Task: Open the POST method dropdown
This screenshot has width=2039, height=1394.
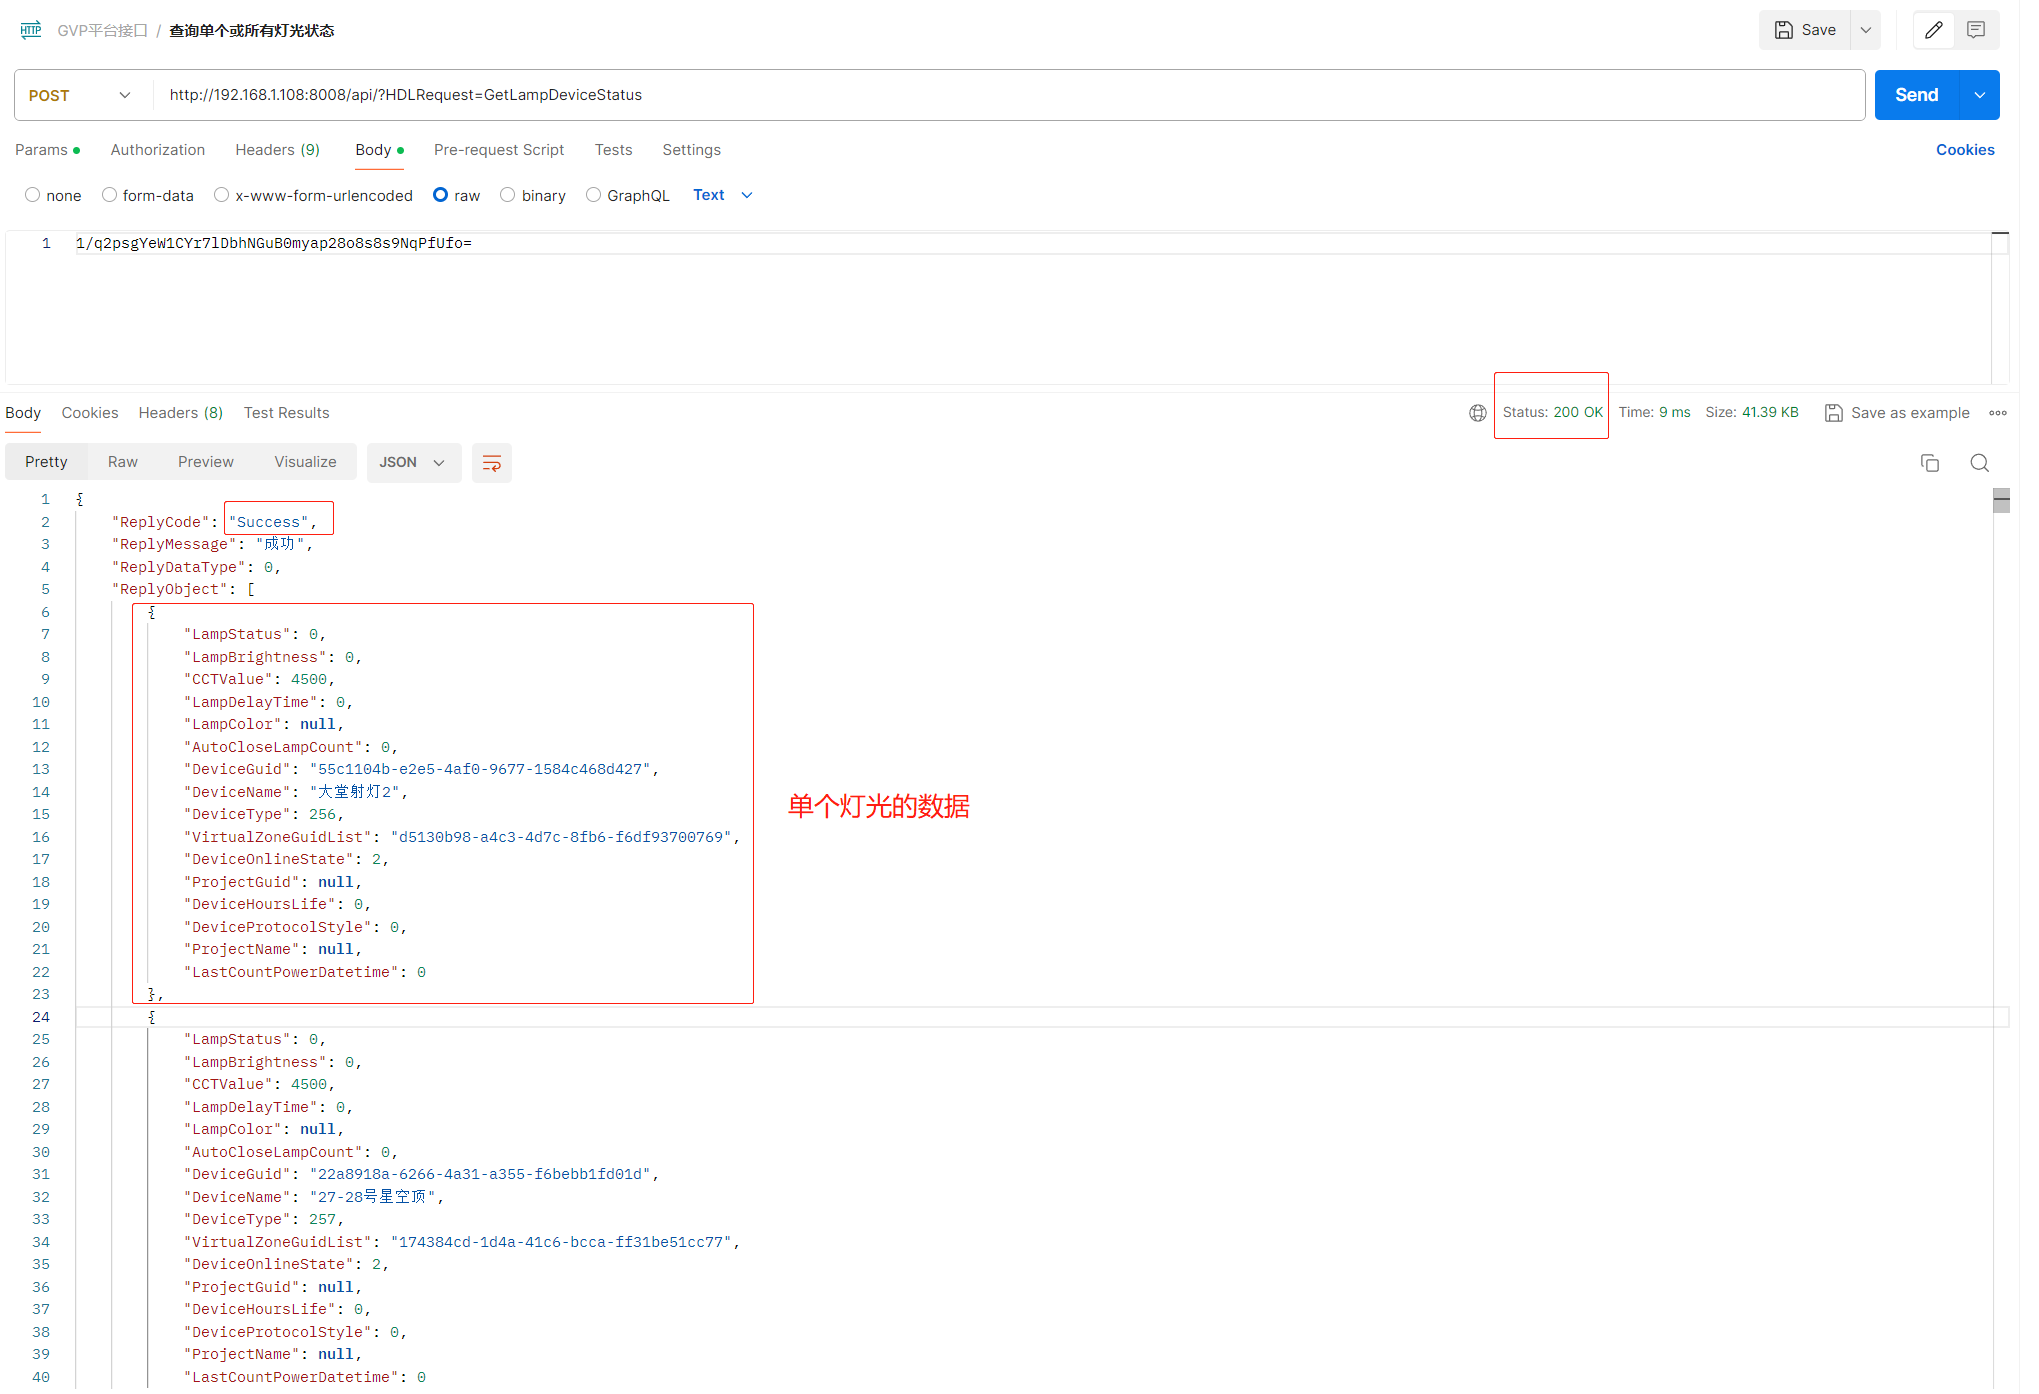Action: tap(82, 95)
